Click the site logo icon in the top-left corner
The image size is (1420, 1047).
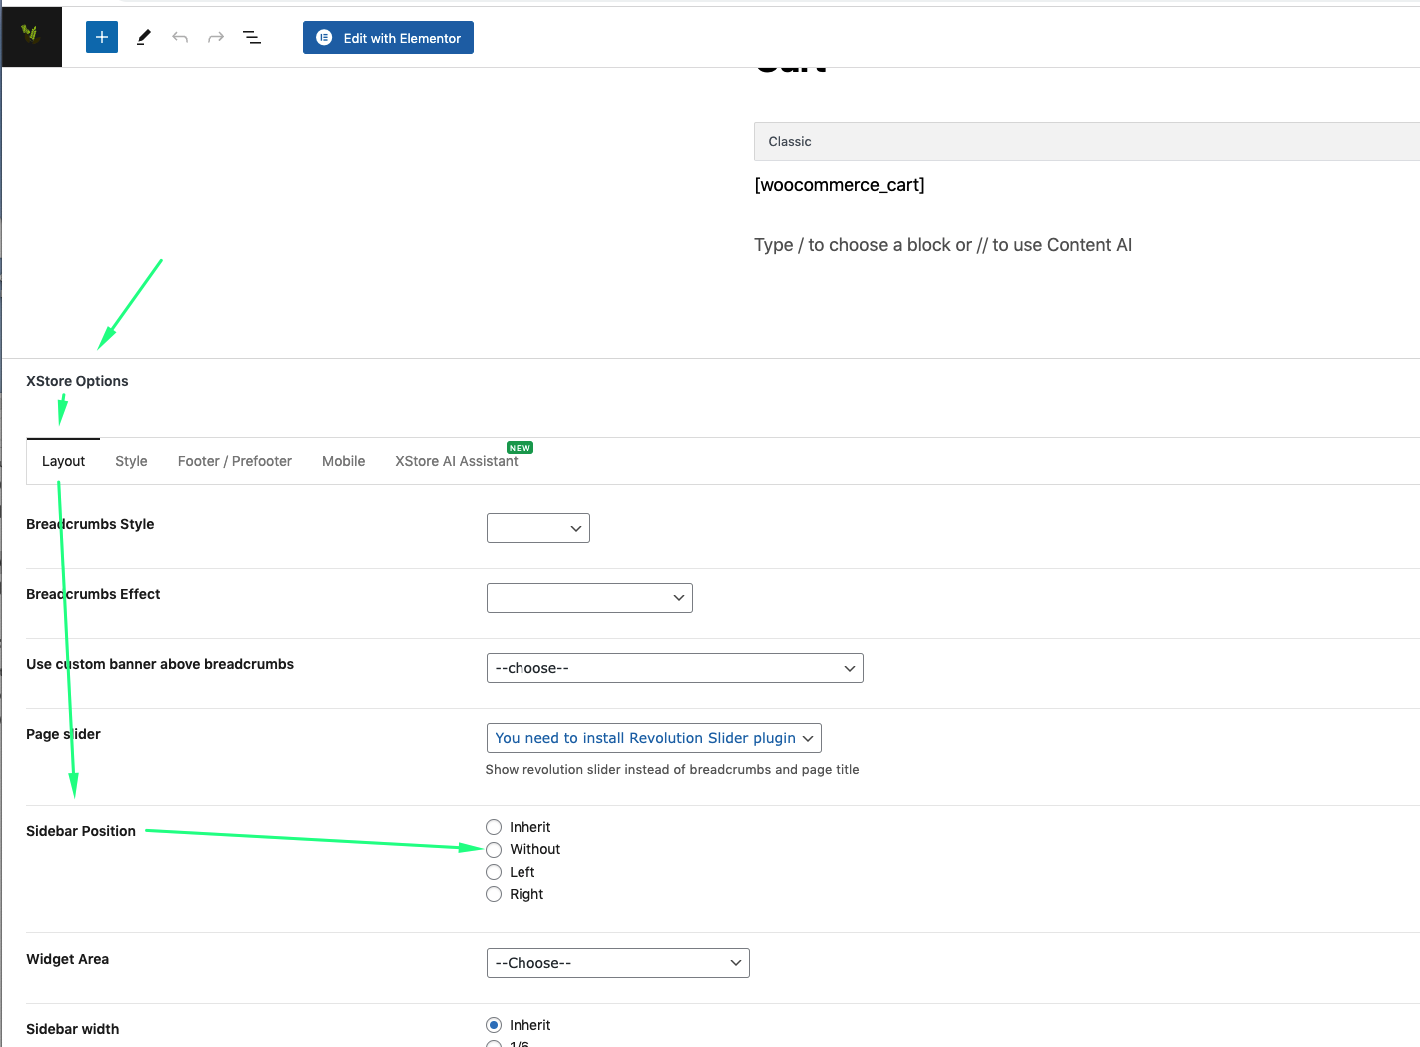31,37
